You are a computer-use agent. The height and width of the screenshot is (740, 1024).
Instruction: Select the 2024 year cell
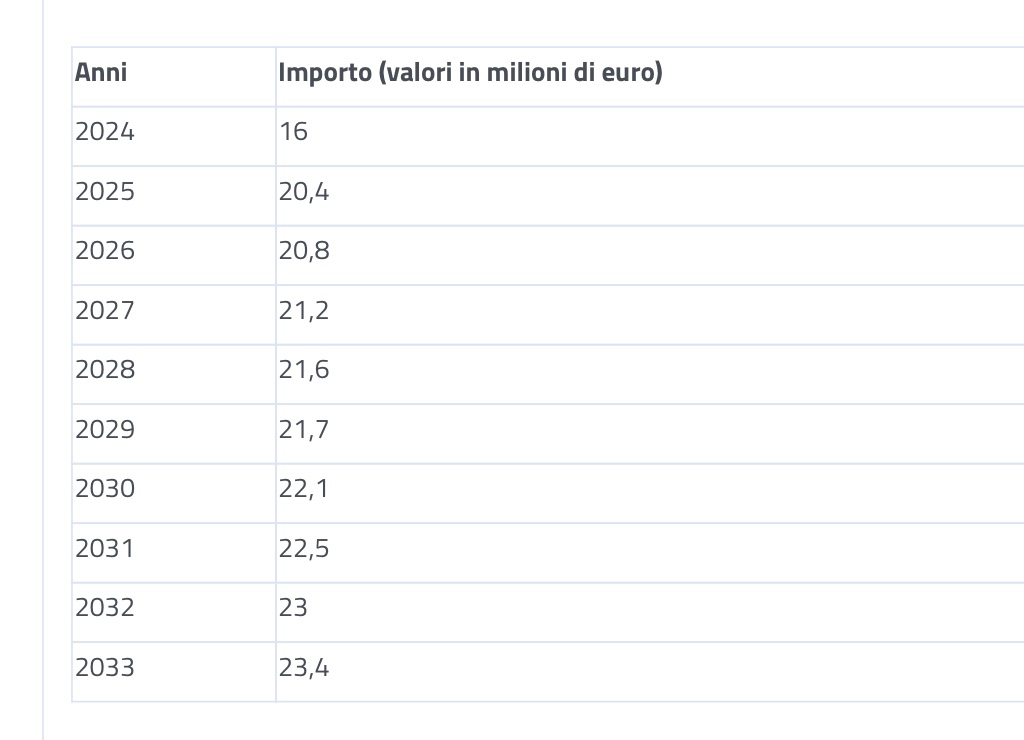click(174, 137)
